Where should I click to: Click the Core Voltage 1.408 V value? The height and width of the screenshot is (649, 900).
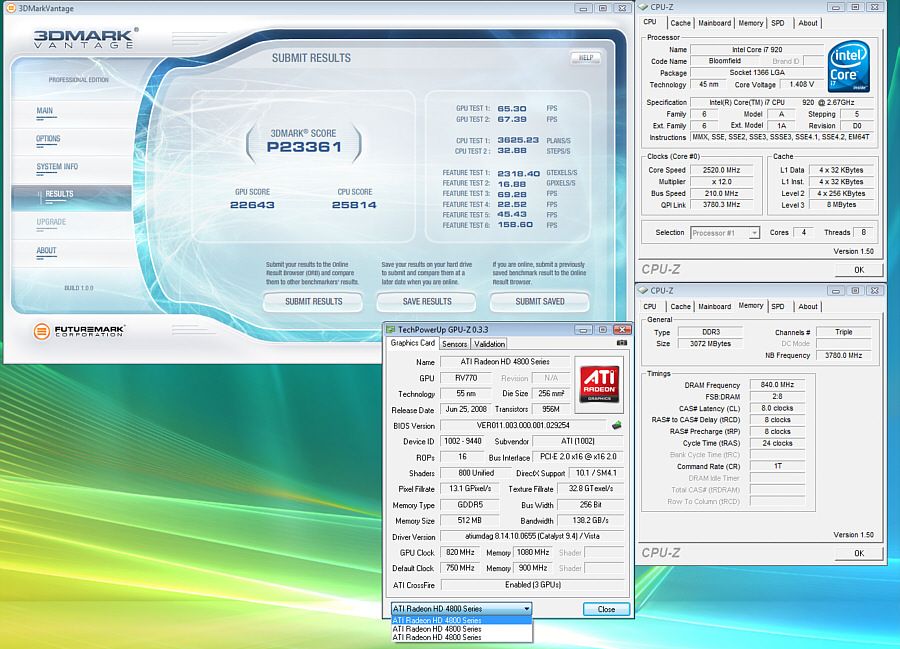click(x=801, y=84)
